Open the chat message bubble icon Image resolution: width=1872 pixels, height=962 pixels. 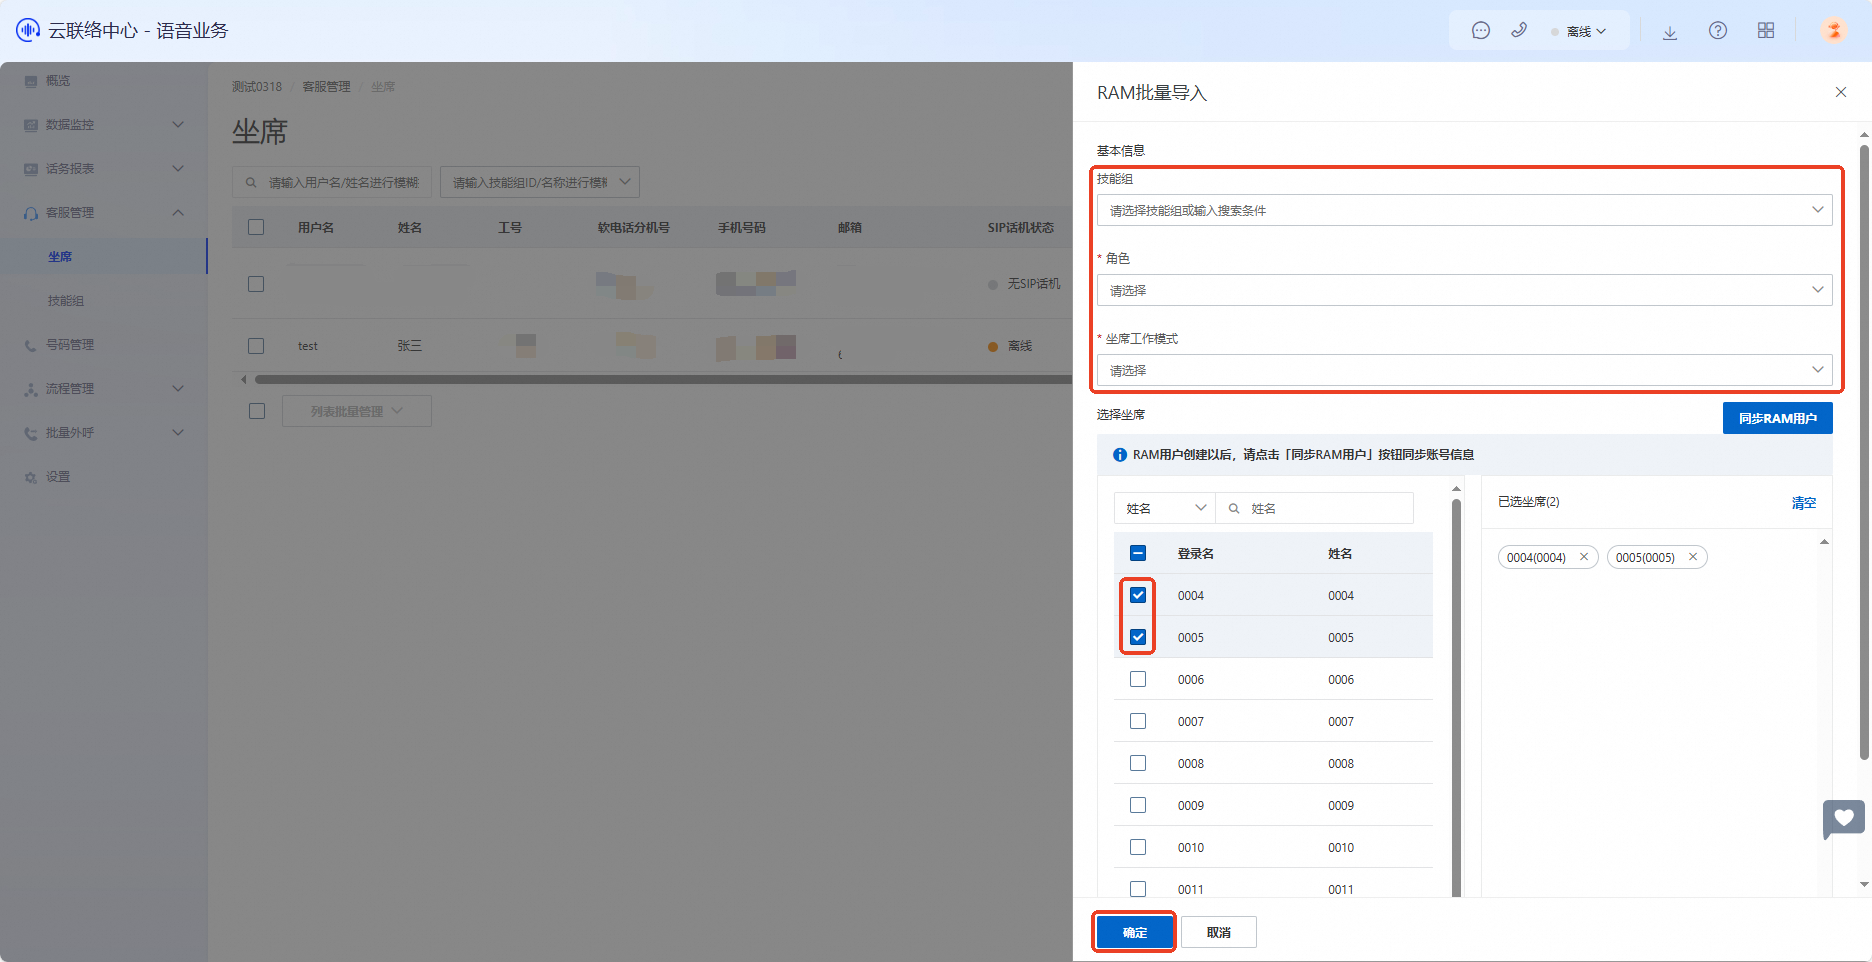[x=1481, y=31]
